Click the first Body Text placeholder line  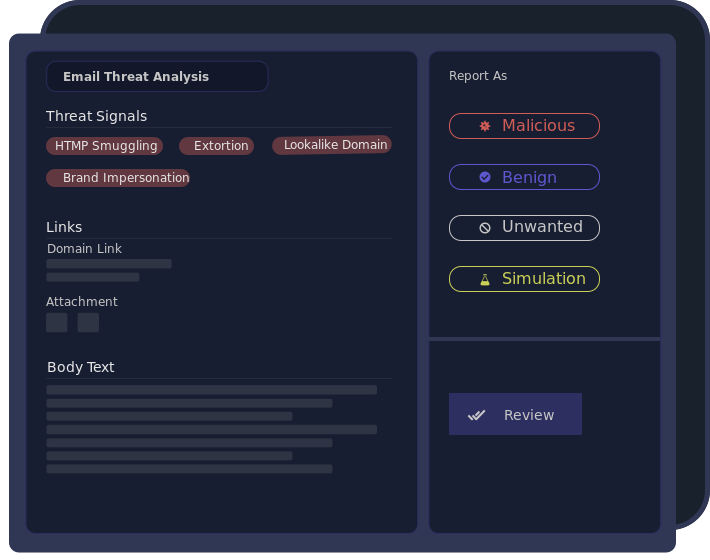(x=211, y=390)
